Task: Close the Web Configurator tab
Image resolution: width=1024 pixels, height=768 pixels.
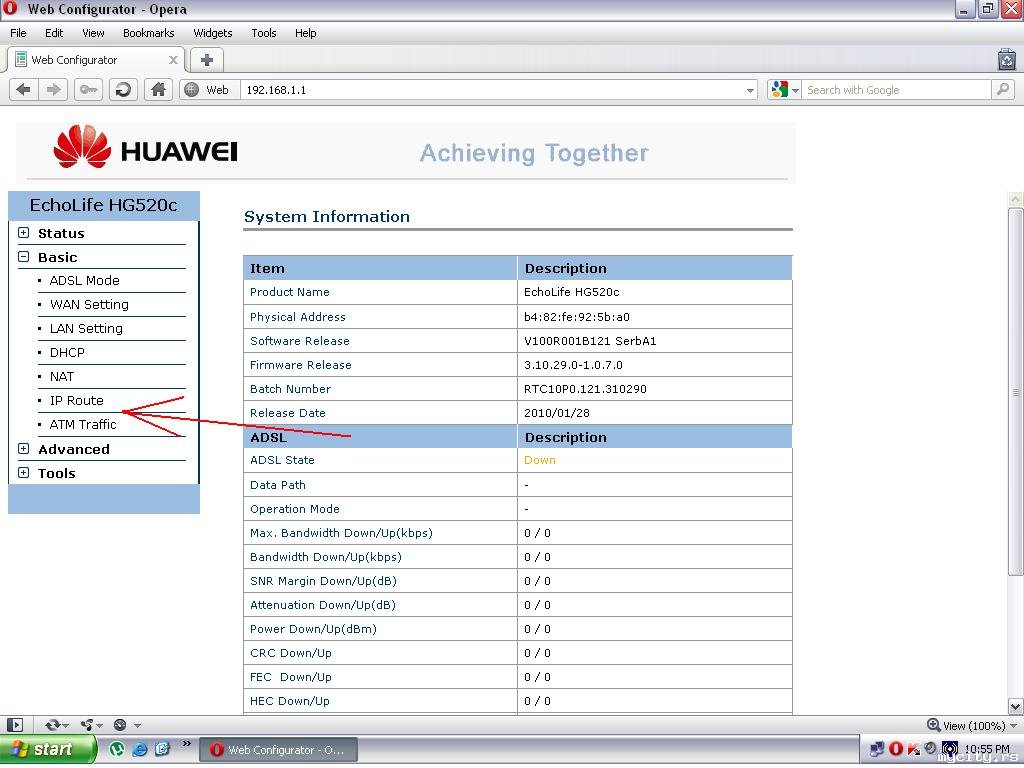Action: click(173, 60)
